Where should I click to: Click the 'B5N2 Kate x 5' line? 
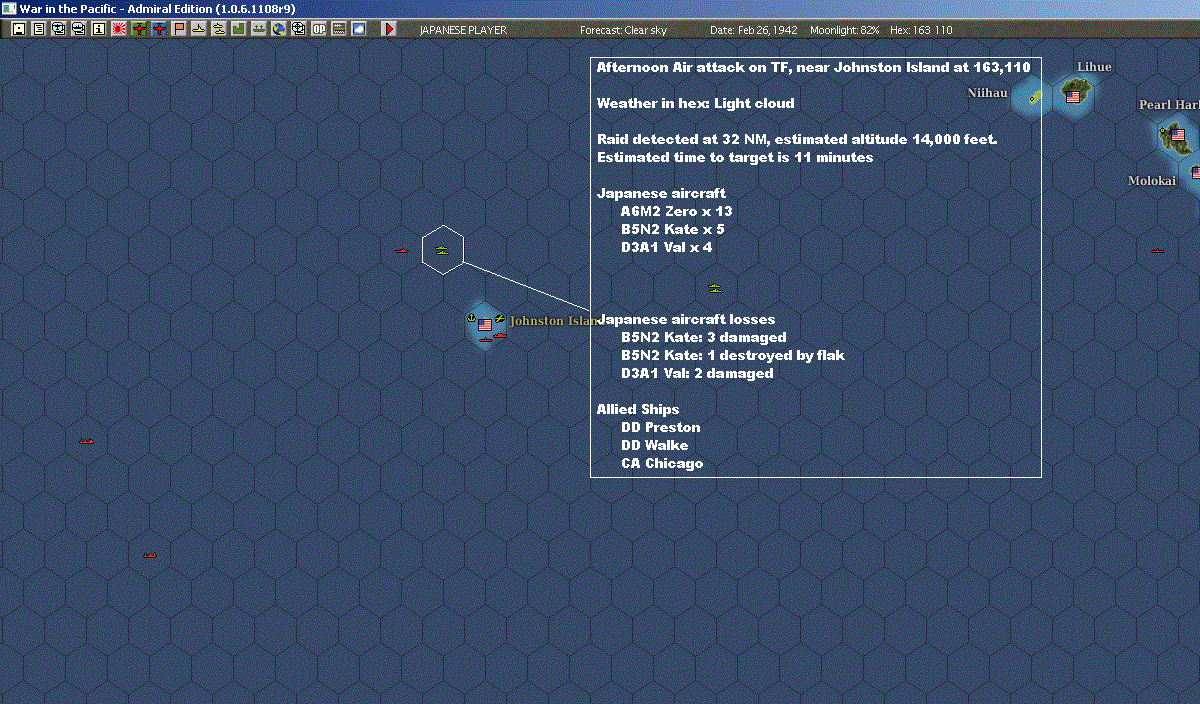pyautogui.click(x=672, y=229)
